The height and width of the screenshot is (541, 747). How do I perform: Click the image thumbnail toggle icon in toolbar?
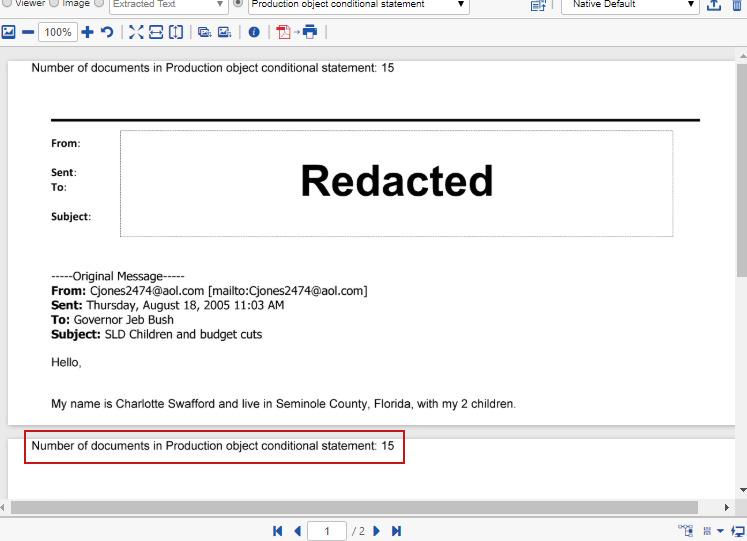[x=9, y=32]
